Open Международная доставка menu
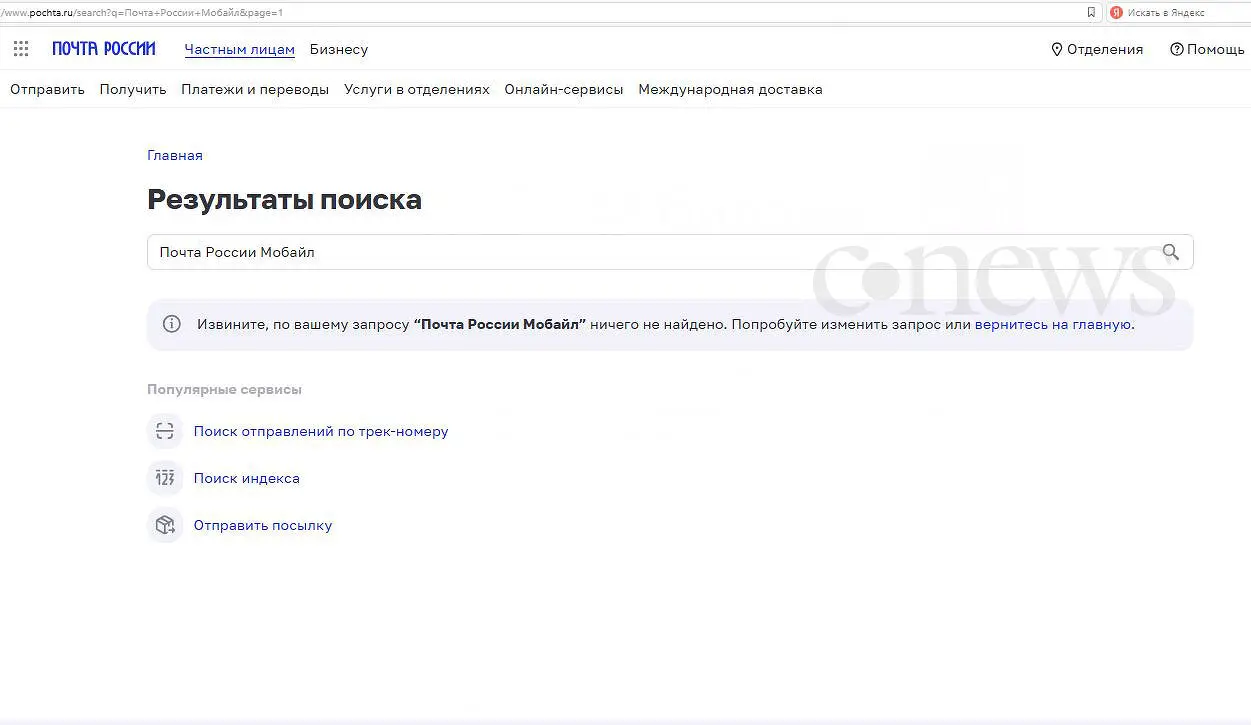Screen dimensions: 1251x725 [x=730, y=89]
